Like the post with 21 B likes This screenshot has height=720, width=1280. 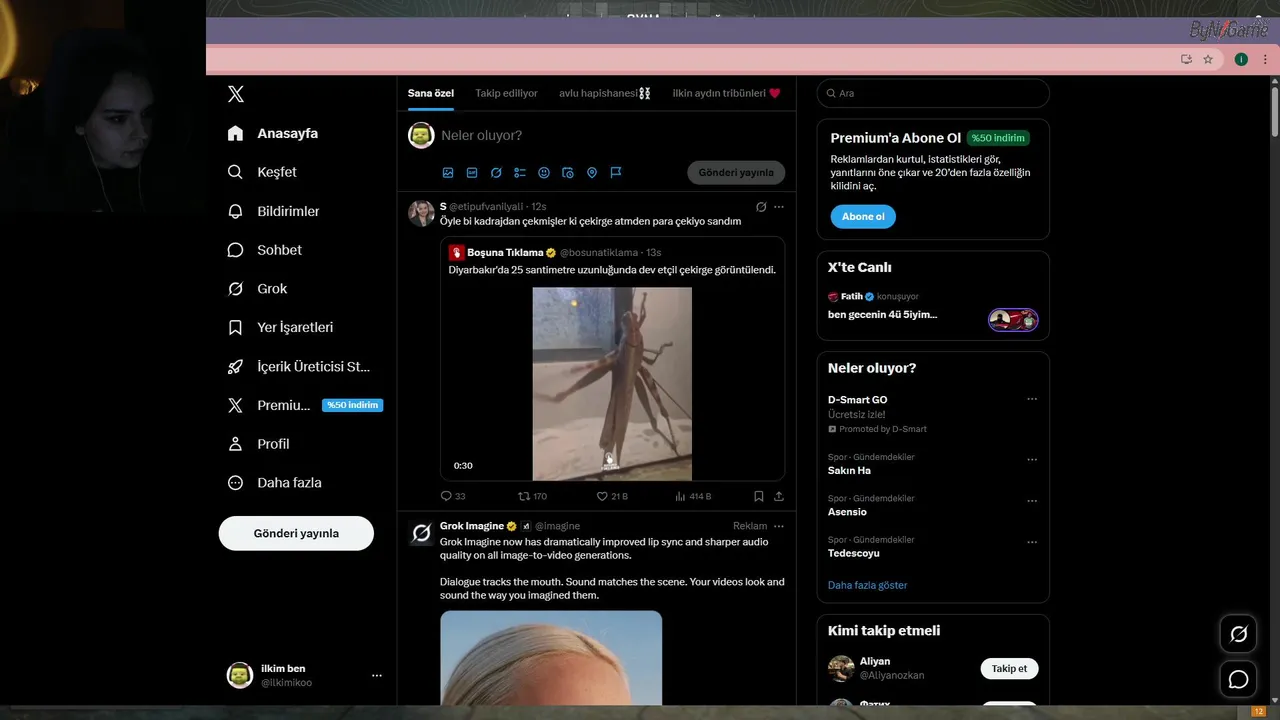(x=612, y=496)
